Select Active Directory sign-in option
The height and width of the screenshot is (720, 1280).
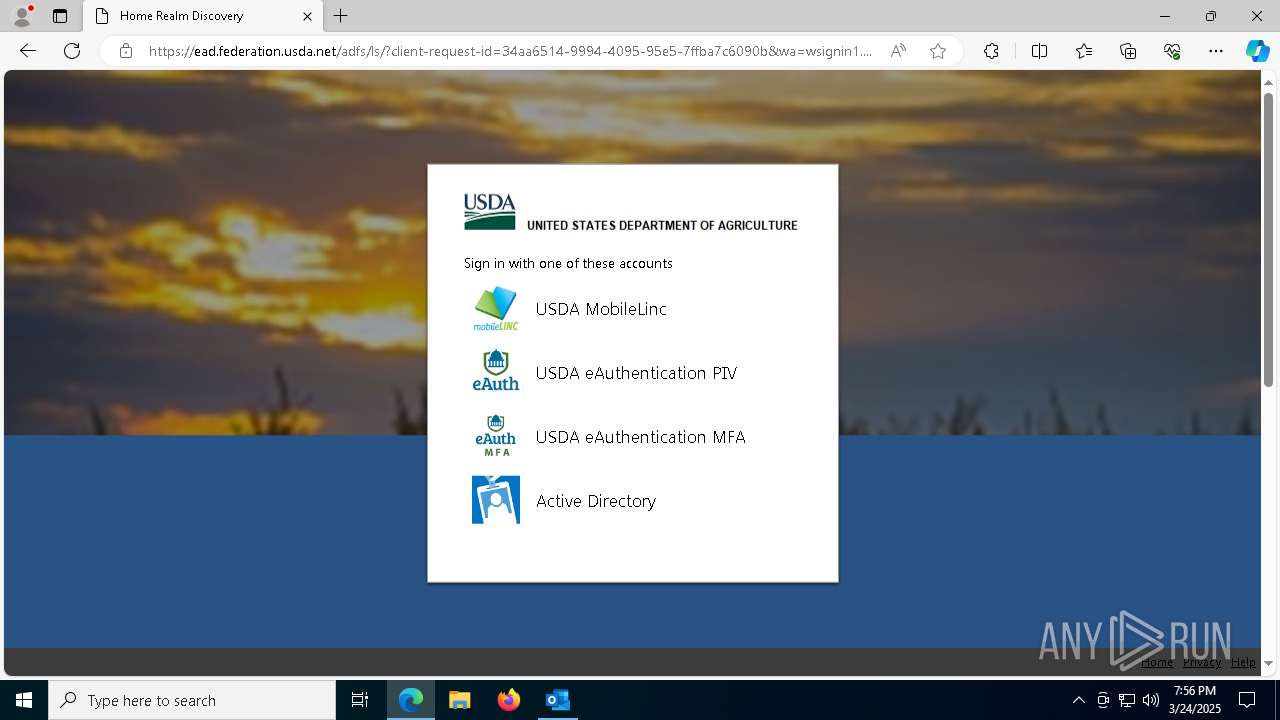click(595, 501)
